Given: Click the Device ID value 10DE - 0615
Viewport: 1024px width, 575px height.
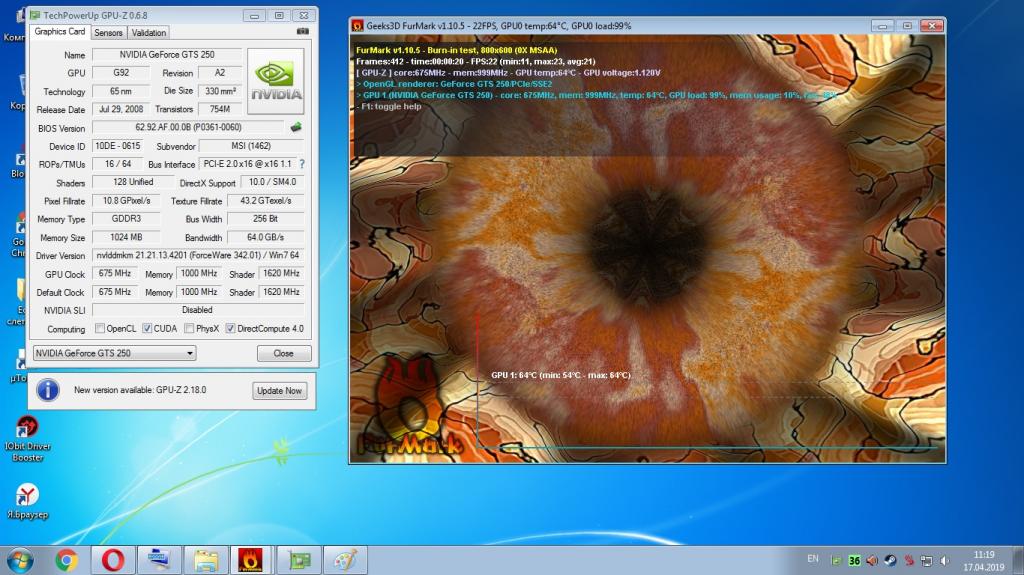Looking at the screenshot, I should point(118,146).
